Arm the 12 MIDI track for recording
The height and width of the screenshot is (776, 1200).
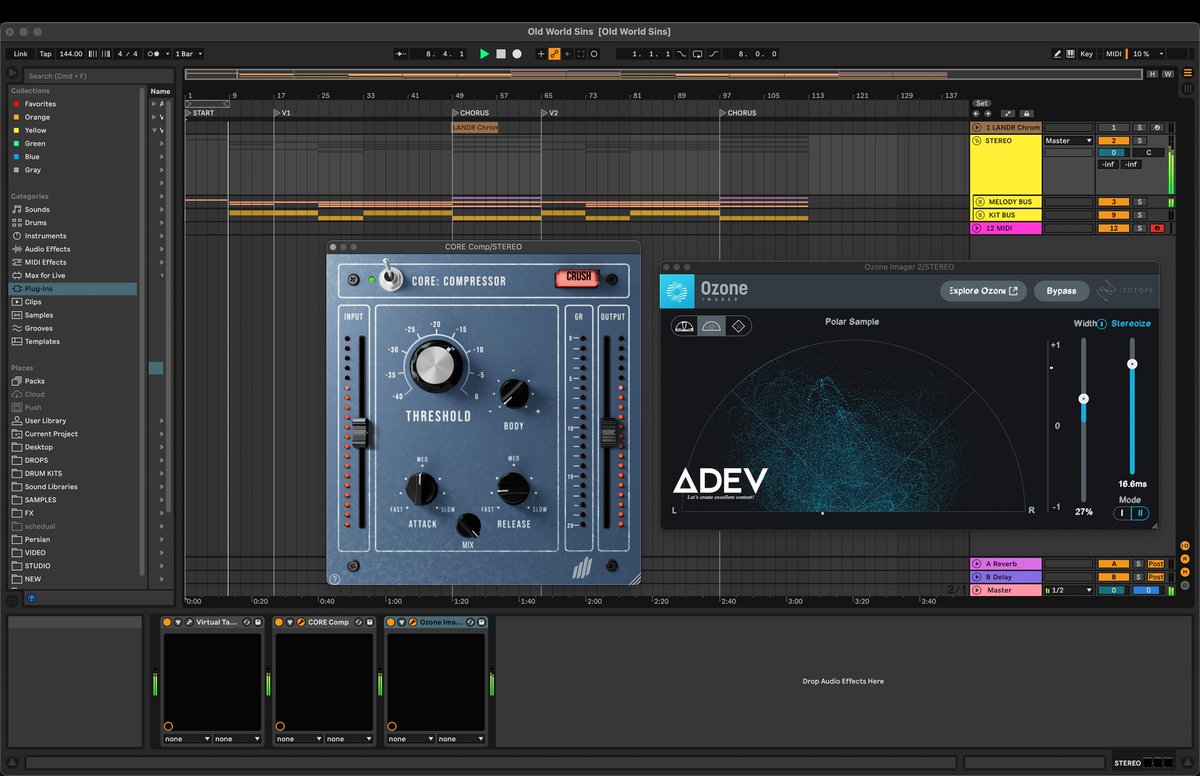1157,228
